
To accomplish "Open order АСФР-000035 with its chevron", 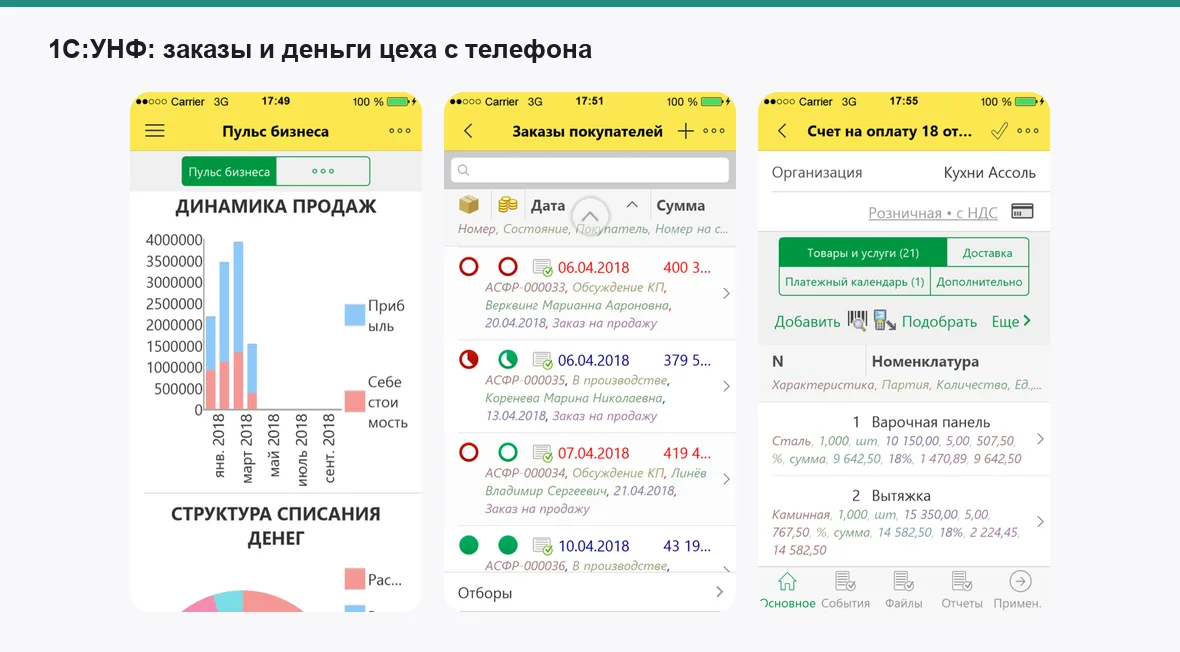I will pyautogui.click(x=726, y=386).
